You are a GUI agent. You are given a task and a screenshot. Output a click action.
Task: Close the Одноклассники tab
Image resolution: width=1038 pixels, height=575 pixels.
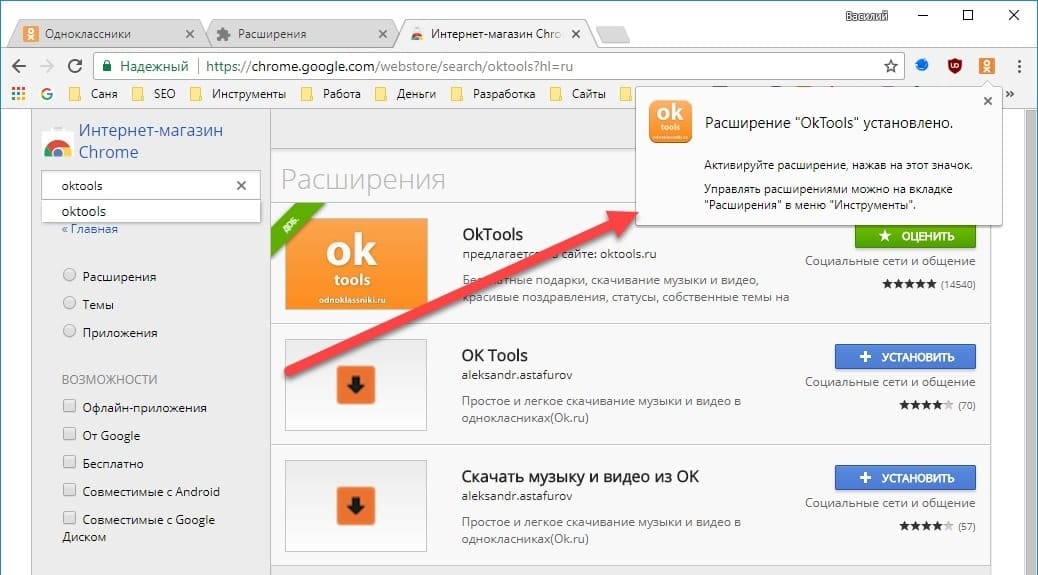[x=189, y=34]
